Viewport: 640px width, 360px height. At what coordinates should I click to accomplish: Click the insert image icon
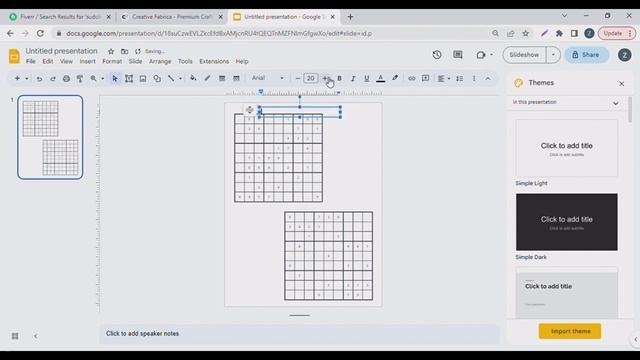pos(143,79)
